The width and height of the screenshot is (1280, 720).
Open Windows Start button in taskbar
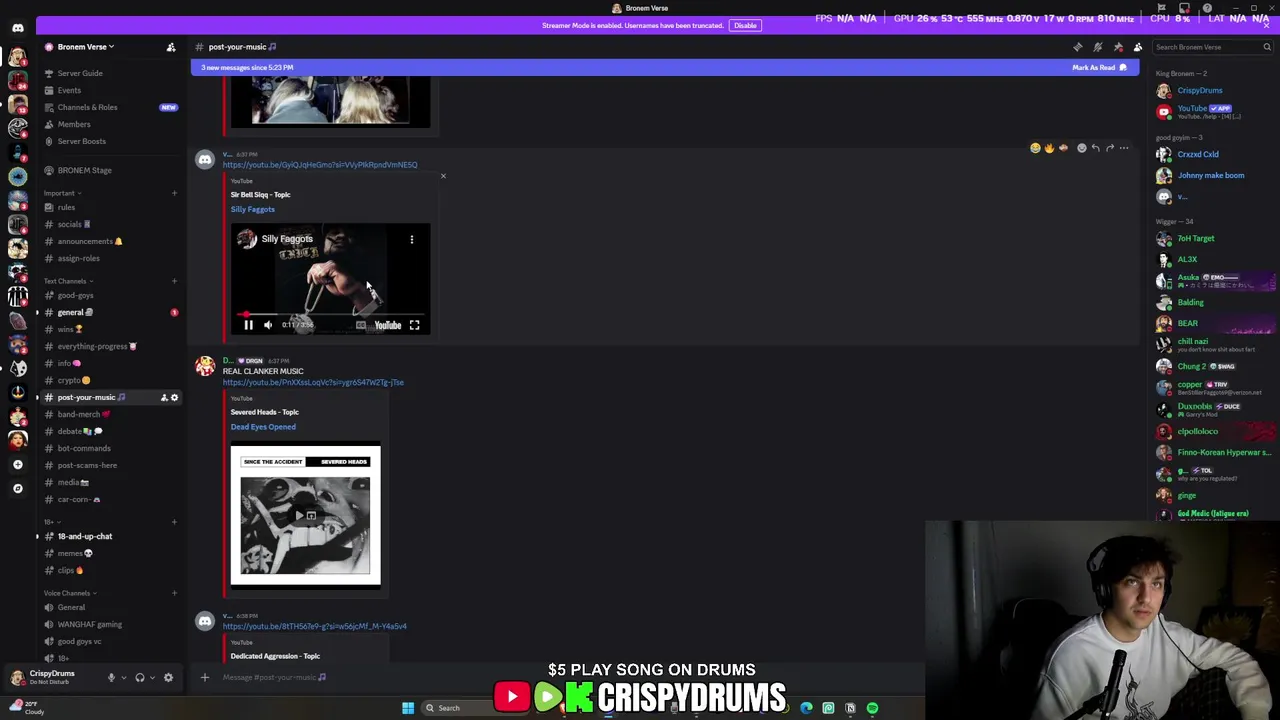pyautogui.click(x=408, y=708)
